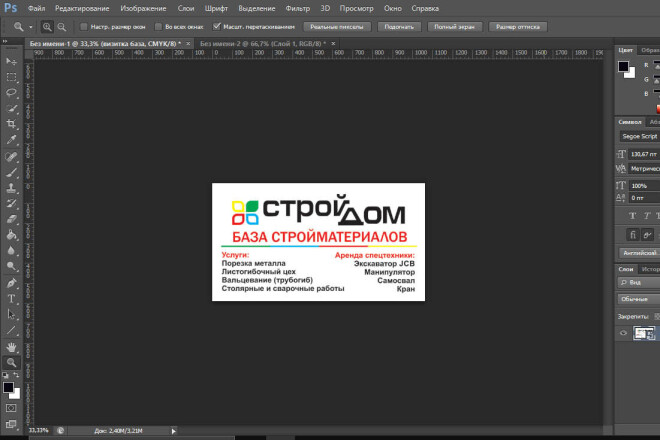
Task: Open the Выделение menu
Action: 257,8
